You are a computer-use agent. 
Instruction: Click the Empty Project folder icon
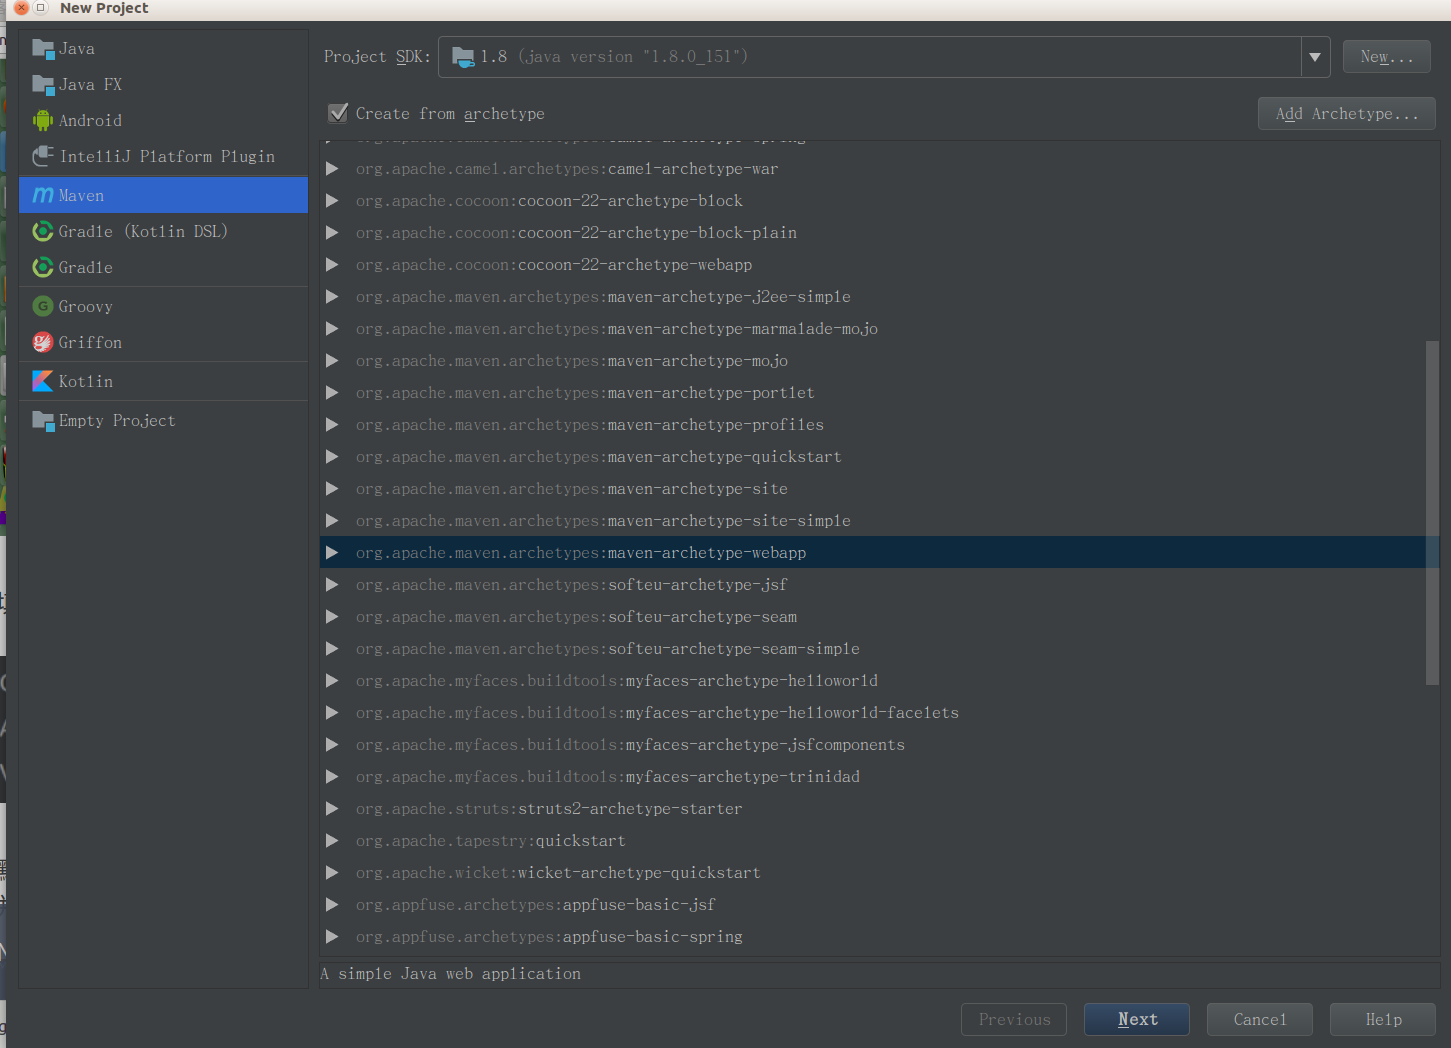pos(43,421)
